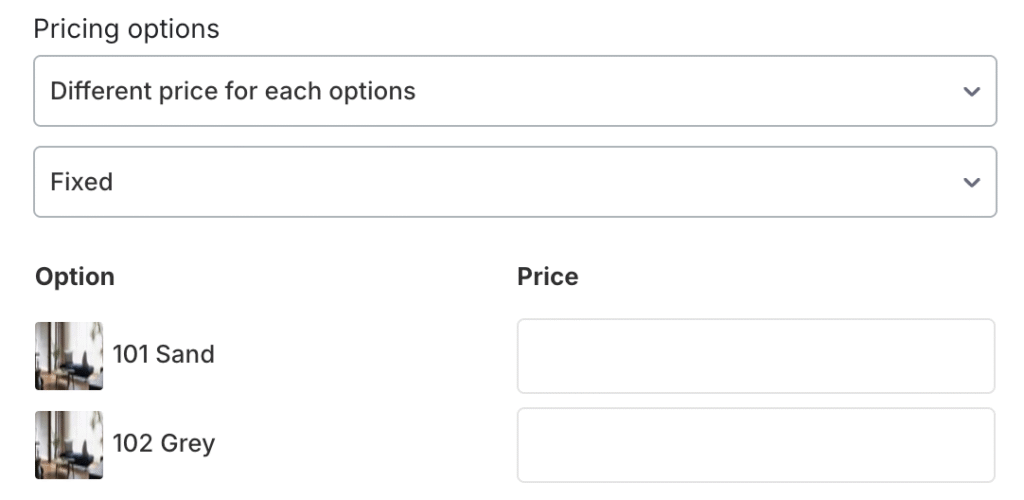Image resolution: width=1024 pixels, height=500 pixels.
Task: Click the chevron on the pricing options selector
Action: coord(972,91)
